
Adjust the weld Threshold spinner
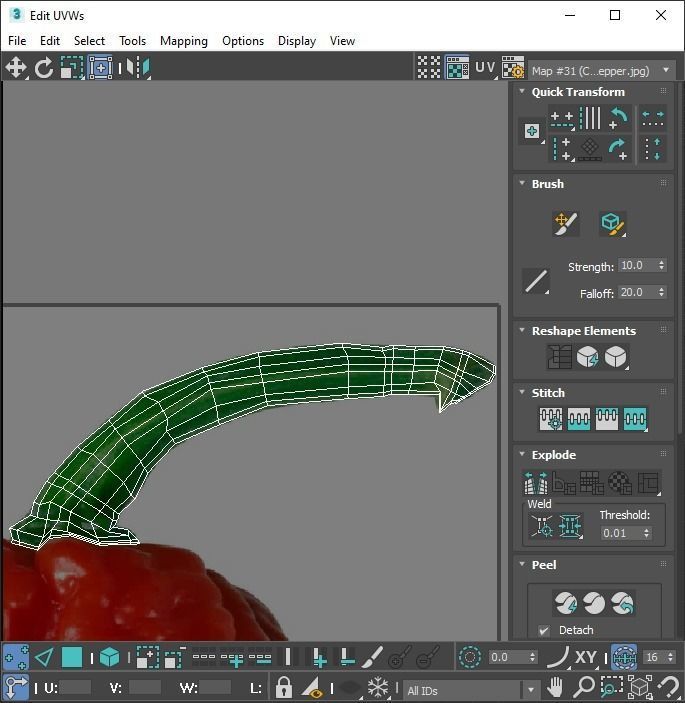[646, 533]
